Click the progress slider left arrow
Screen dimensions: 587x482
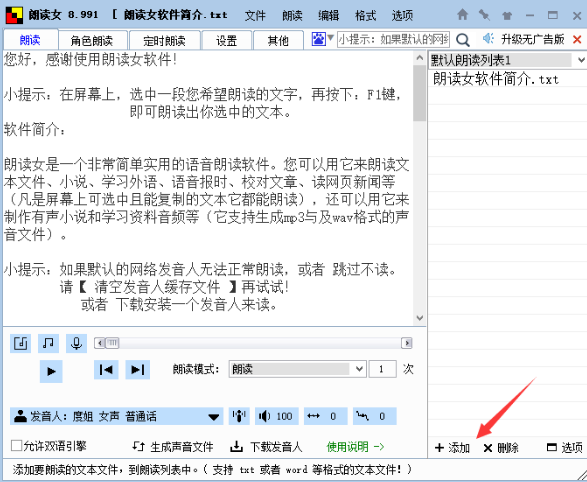[99, 343]
